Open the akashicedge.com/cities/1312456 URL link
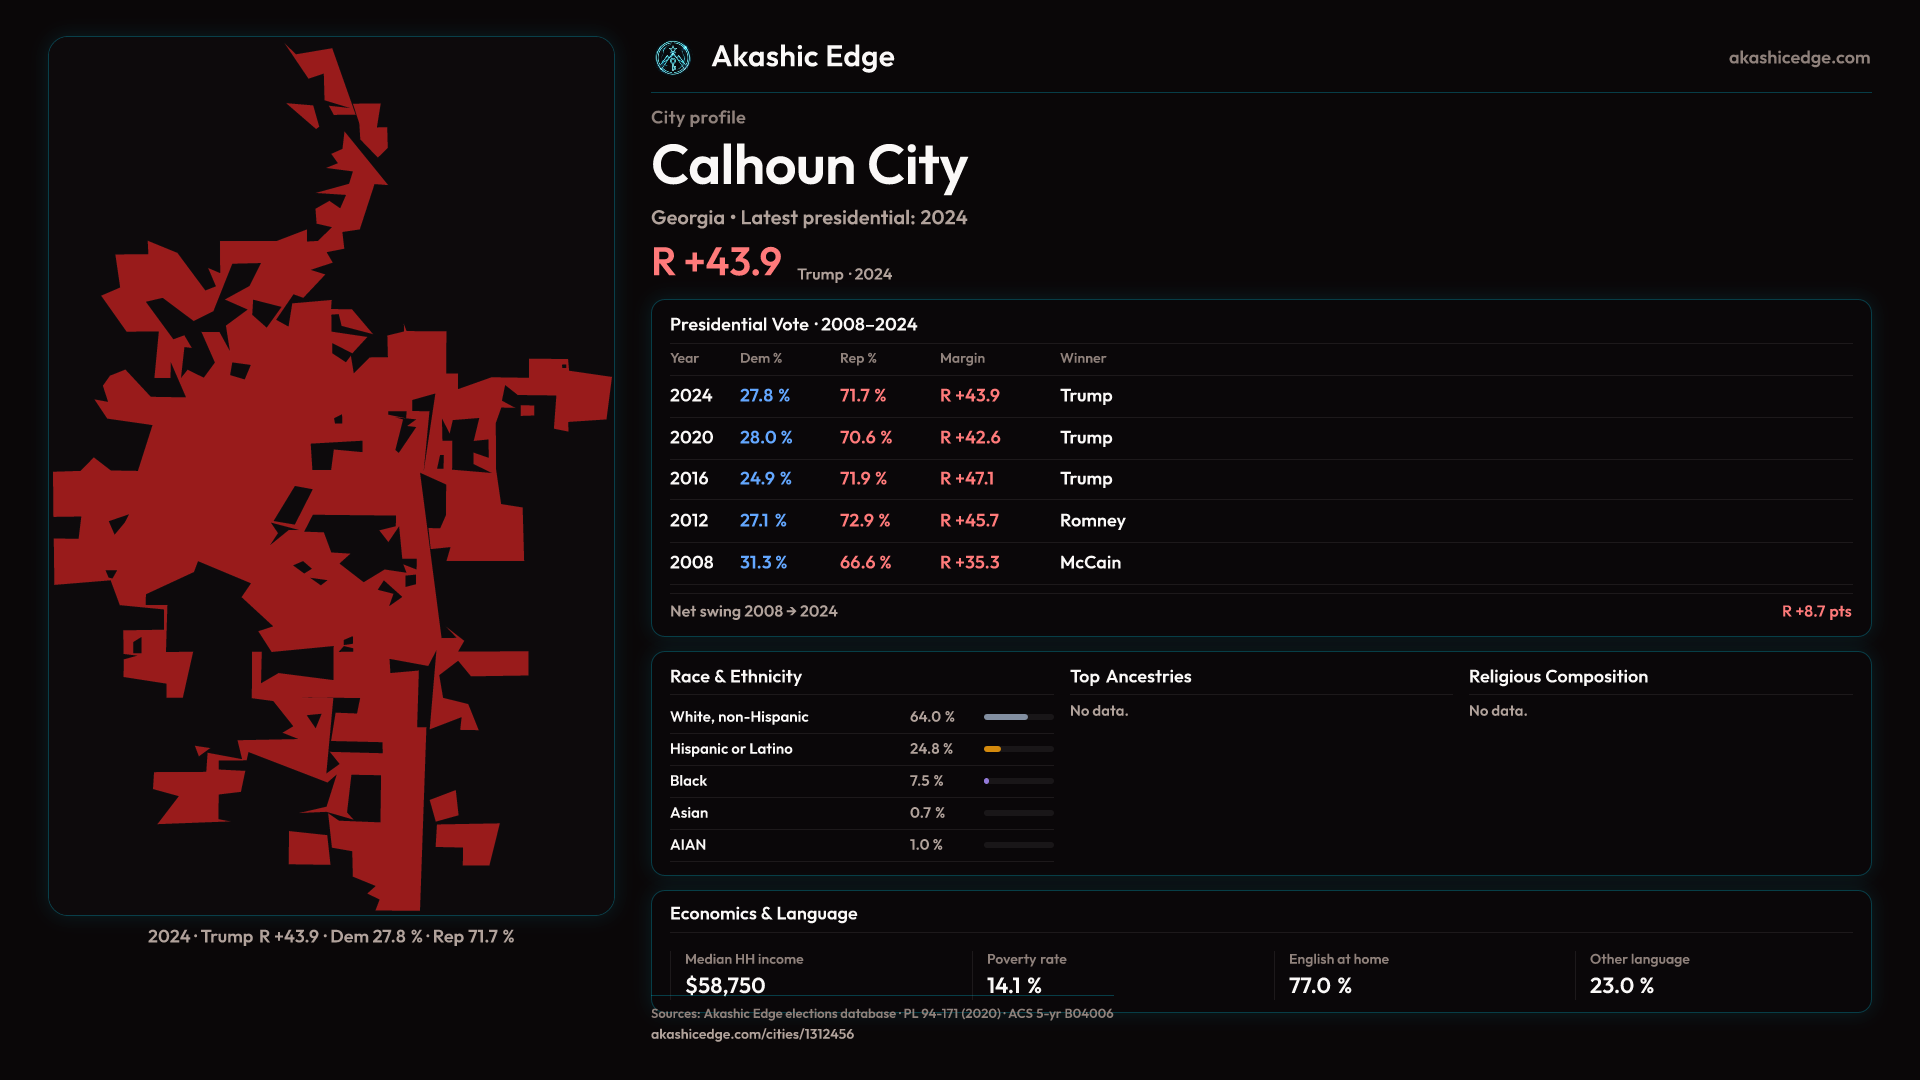The height and width of the screenshot is (1080, 1920). pos(752,1034)
